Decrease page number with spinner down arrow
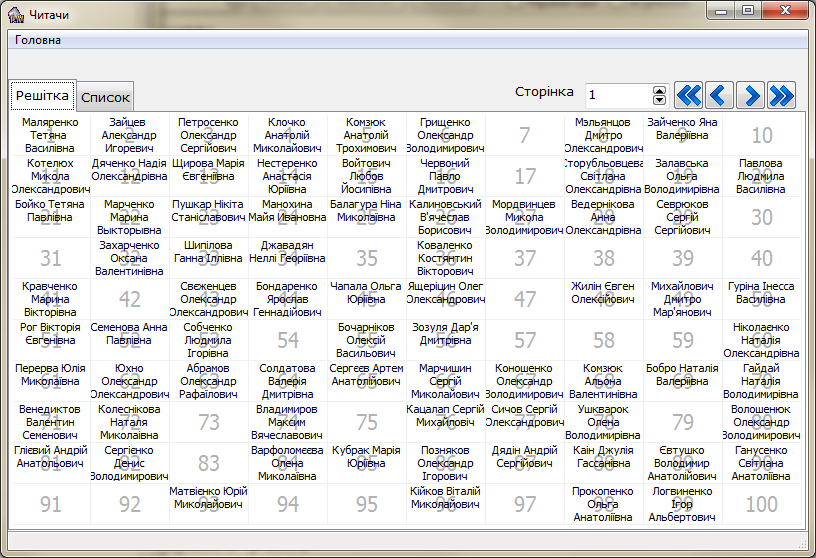This screenshot has height=558, width=816. coord(659,99)
